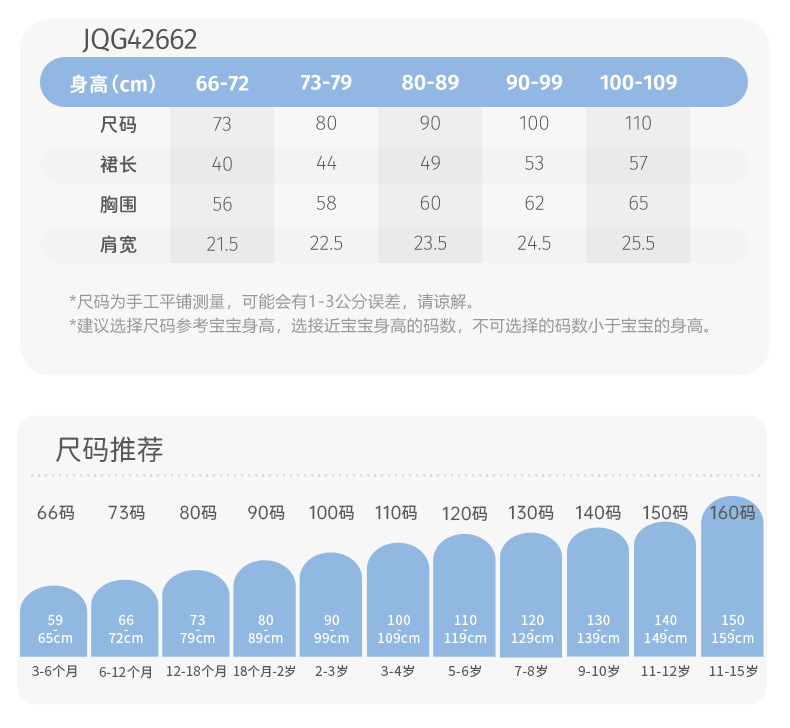This screenshot has width=790, height=728.
Task: Click size value 80 in the 尺码 row
Action: (x=326, y=123)
